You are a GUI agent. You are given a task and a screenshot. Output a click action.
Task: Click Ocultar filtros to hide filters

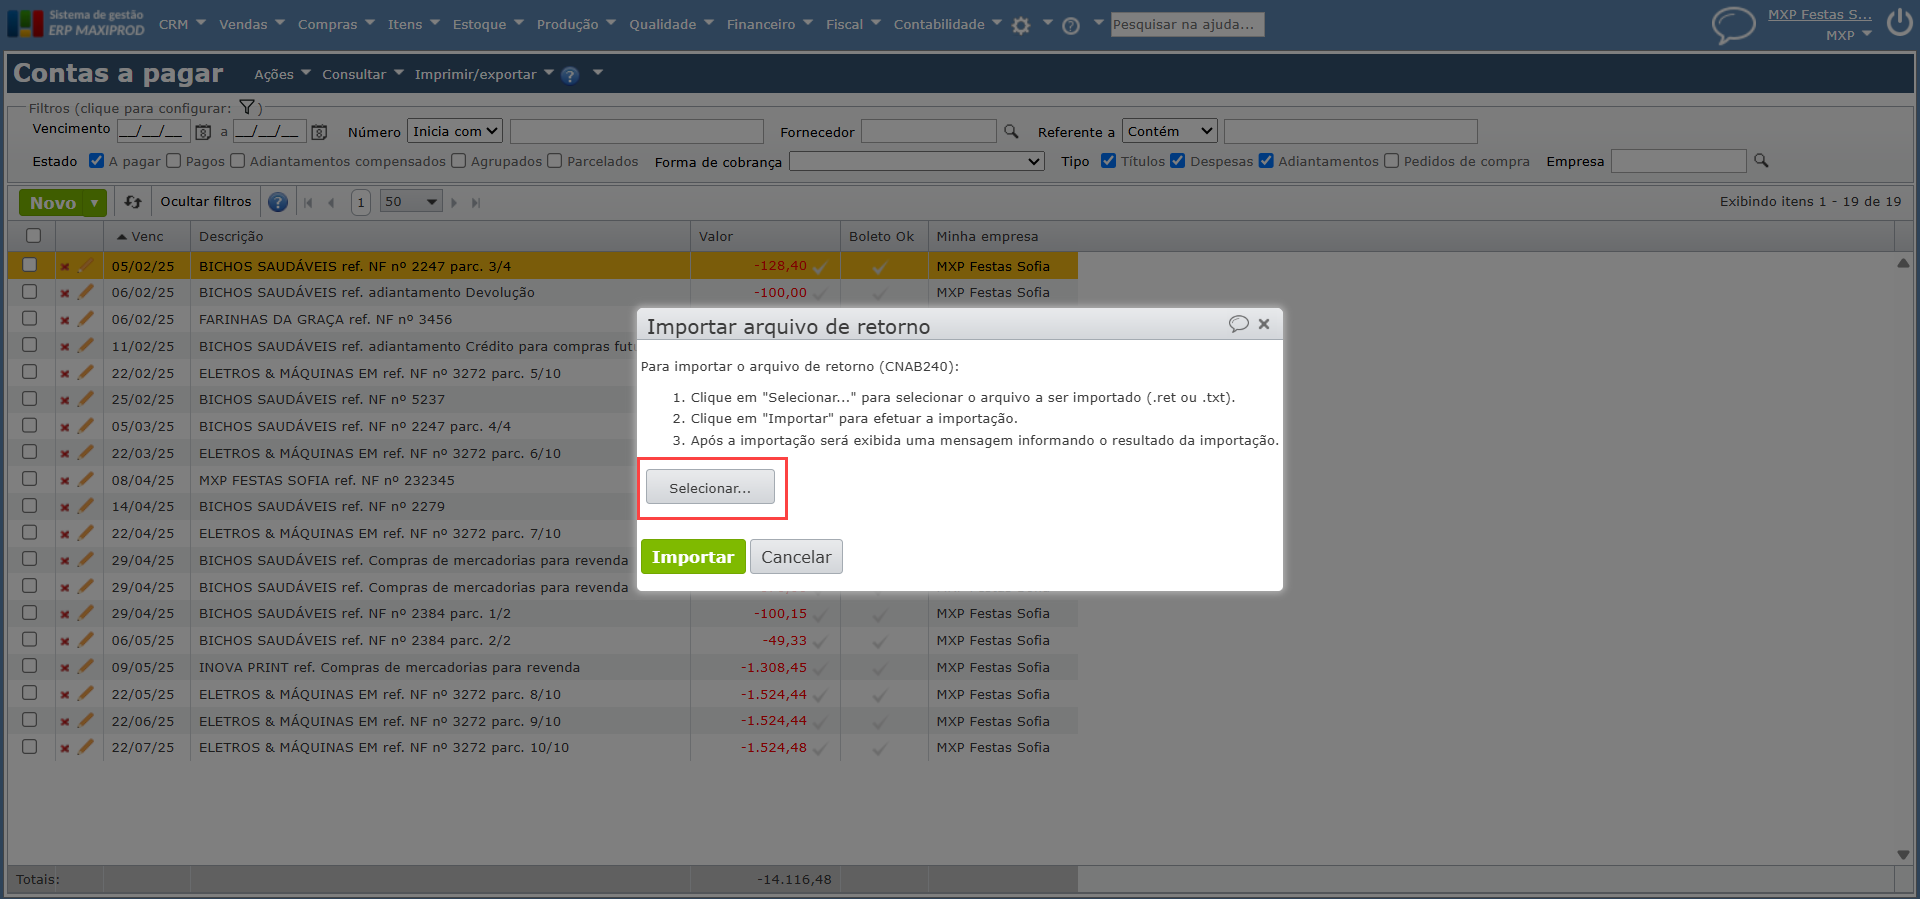pyautogui.click(x=206, y=202)
